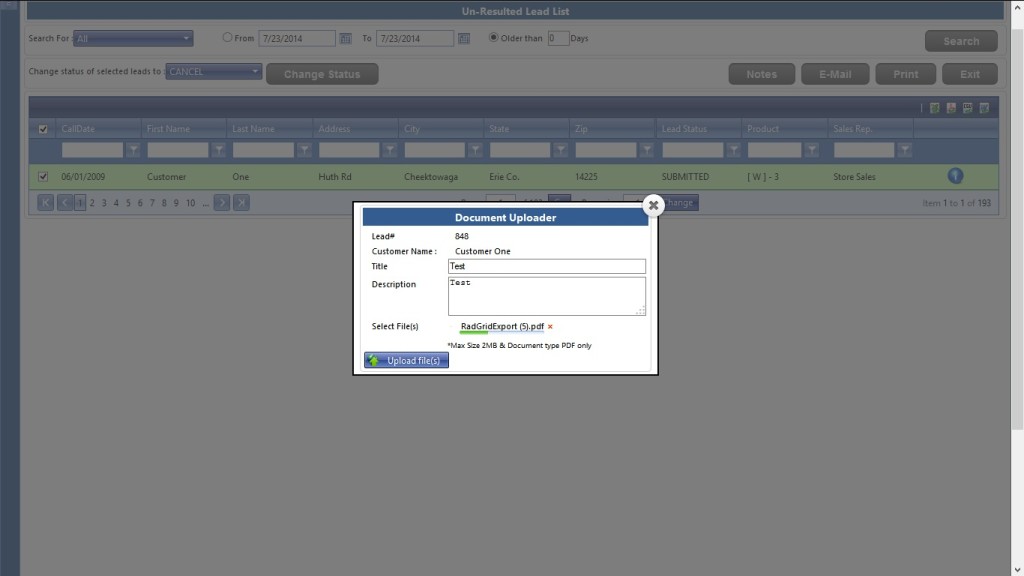This screenshot has width=1024, height=576.
Task: Select the From date radio button
Action: pos(227,38)
